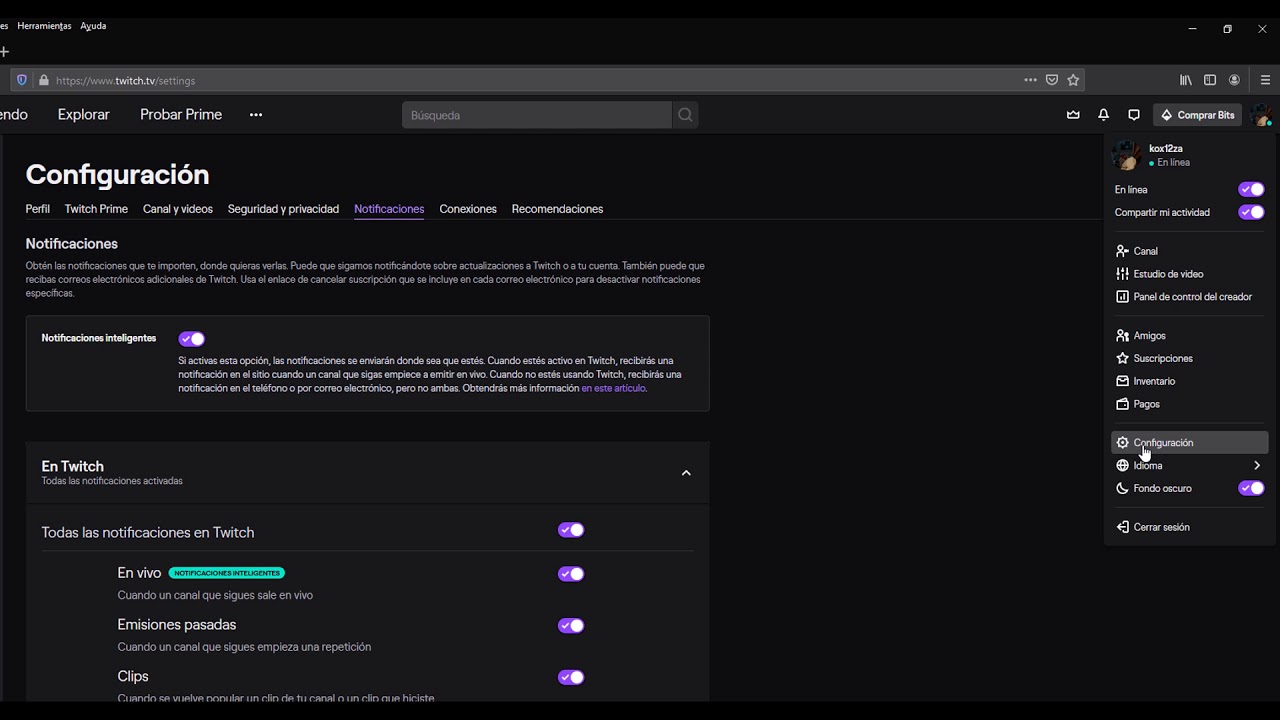This screenshot has width=1280, height=720.
Task: Click the Amigos icon
Action: coord(1122,336)
